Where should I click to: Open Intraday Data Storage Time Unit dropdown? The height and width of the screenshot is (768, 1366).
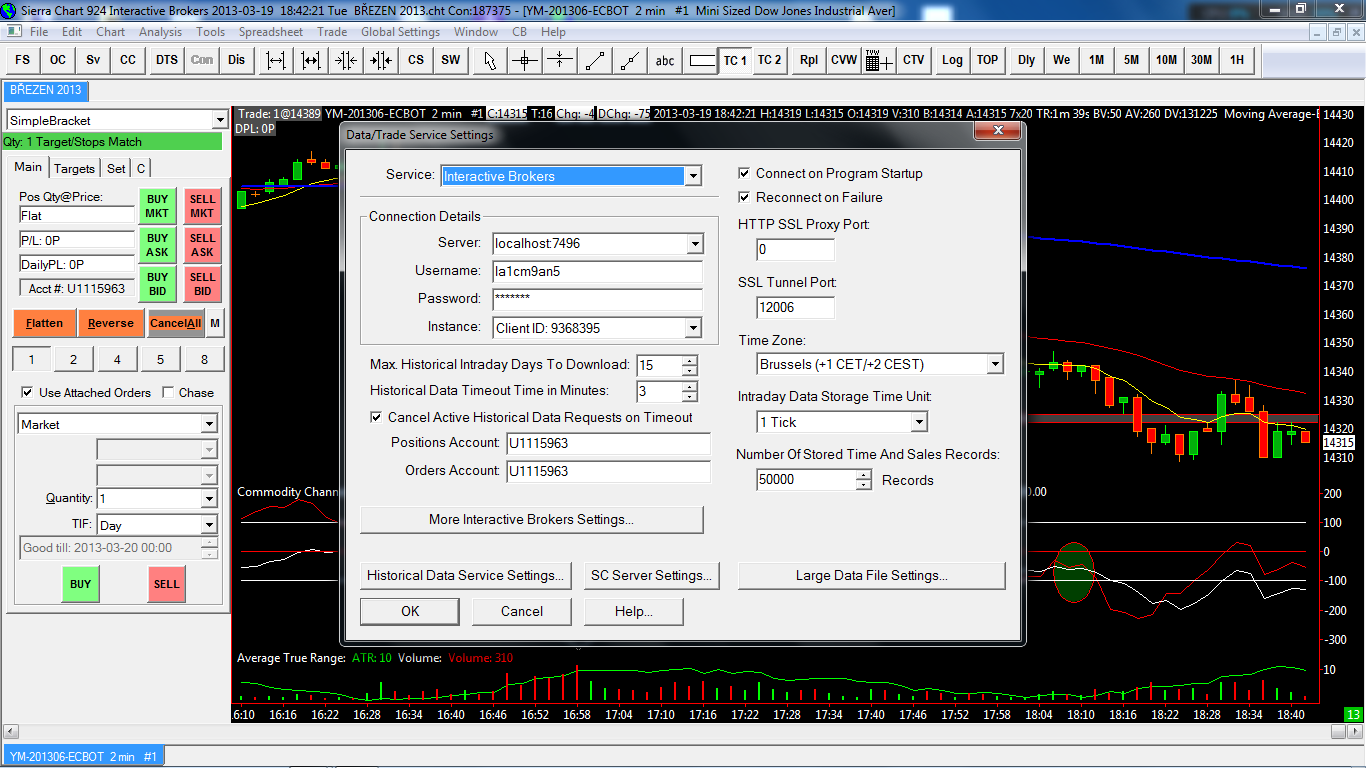[x=919, y=422]
